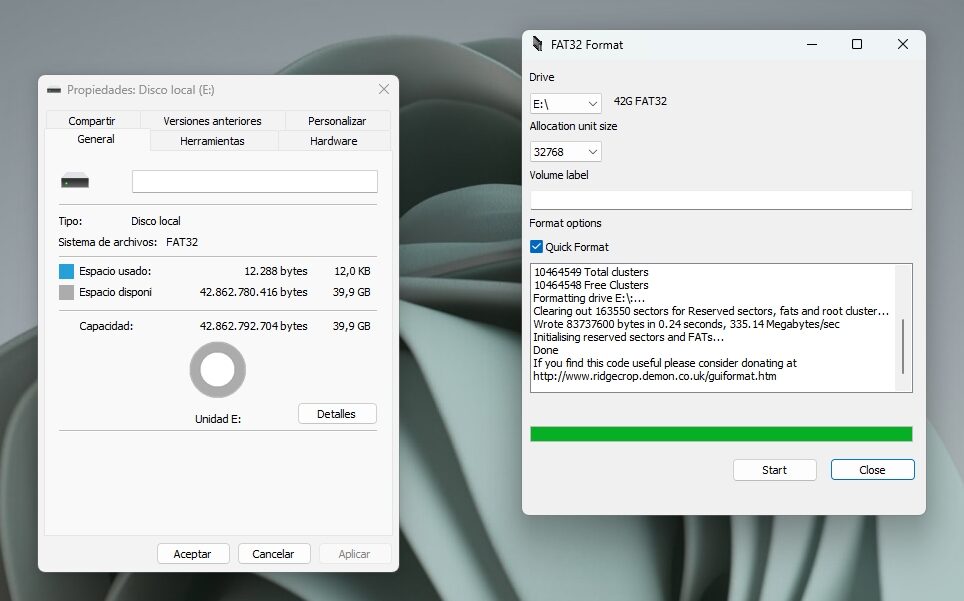Screen dimensions: 964x601
Task: Click the '42G FAT32' drive info text
Action: (640, 101)
